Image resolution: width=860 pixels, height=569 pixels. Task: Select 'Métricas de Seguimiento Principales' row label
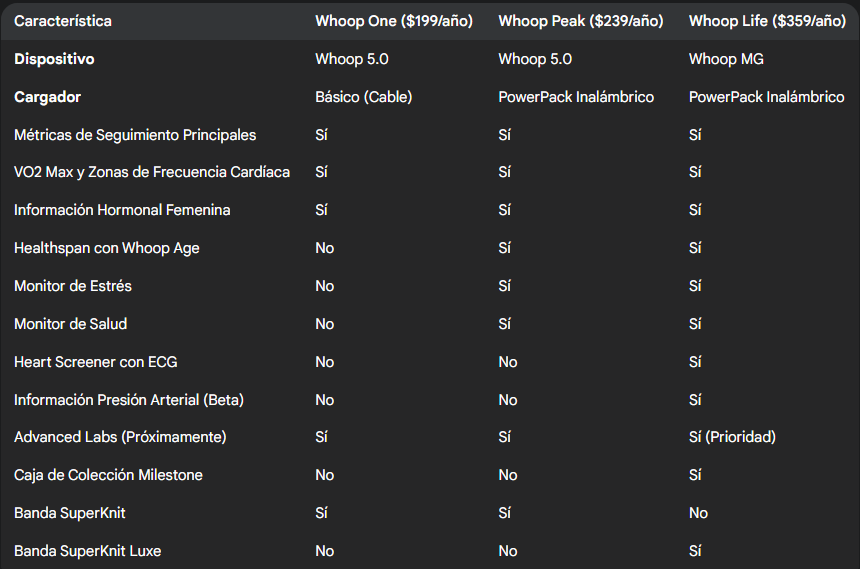pyautogui.click(x=135, y=135)
